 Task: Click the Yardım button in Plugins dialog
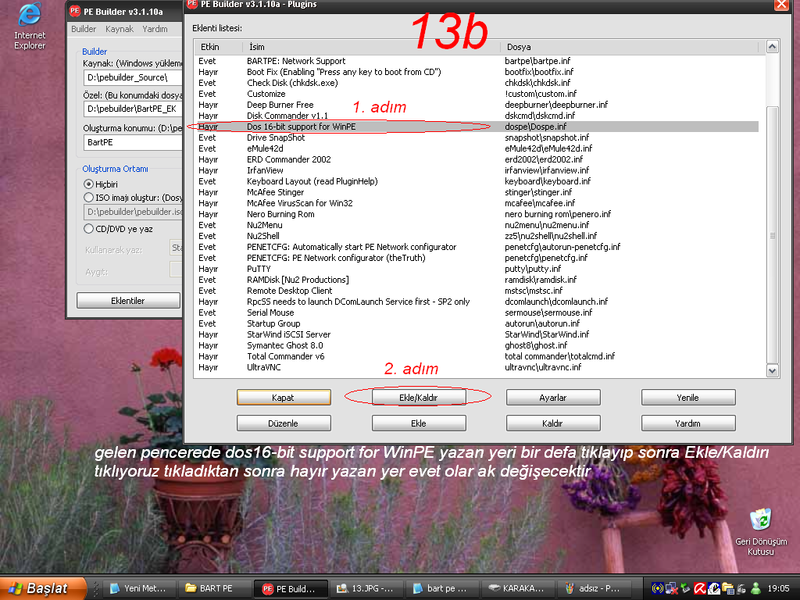point(688,423)
